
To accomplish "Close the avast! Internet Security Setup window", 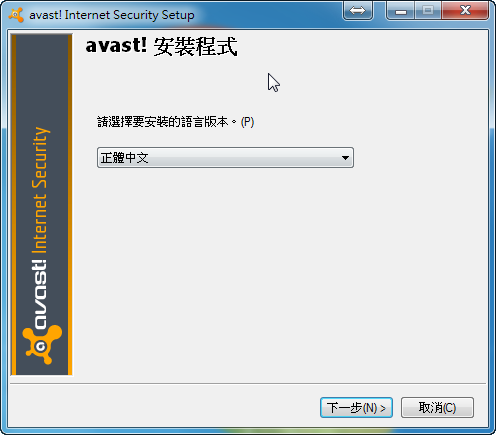I will click(x=465, y=11).
